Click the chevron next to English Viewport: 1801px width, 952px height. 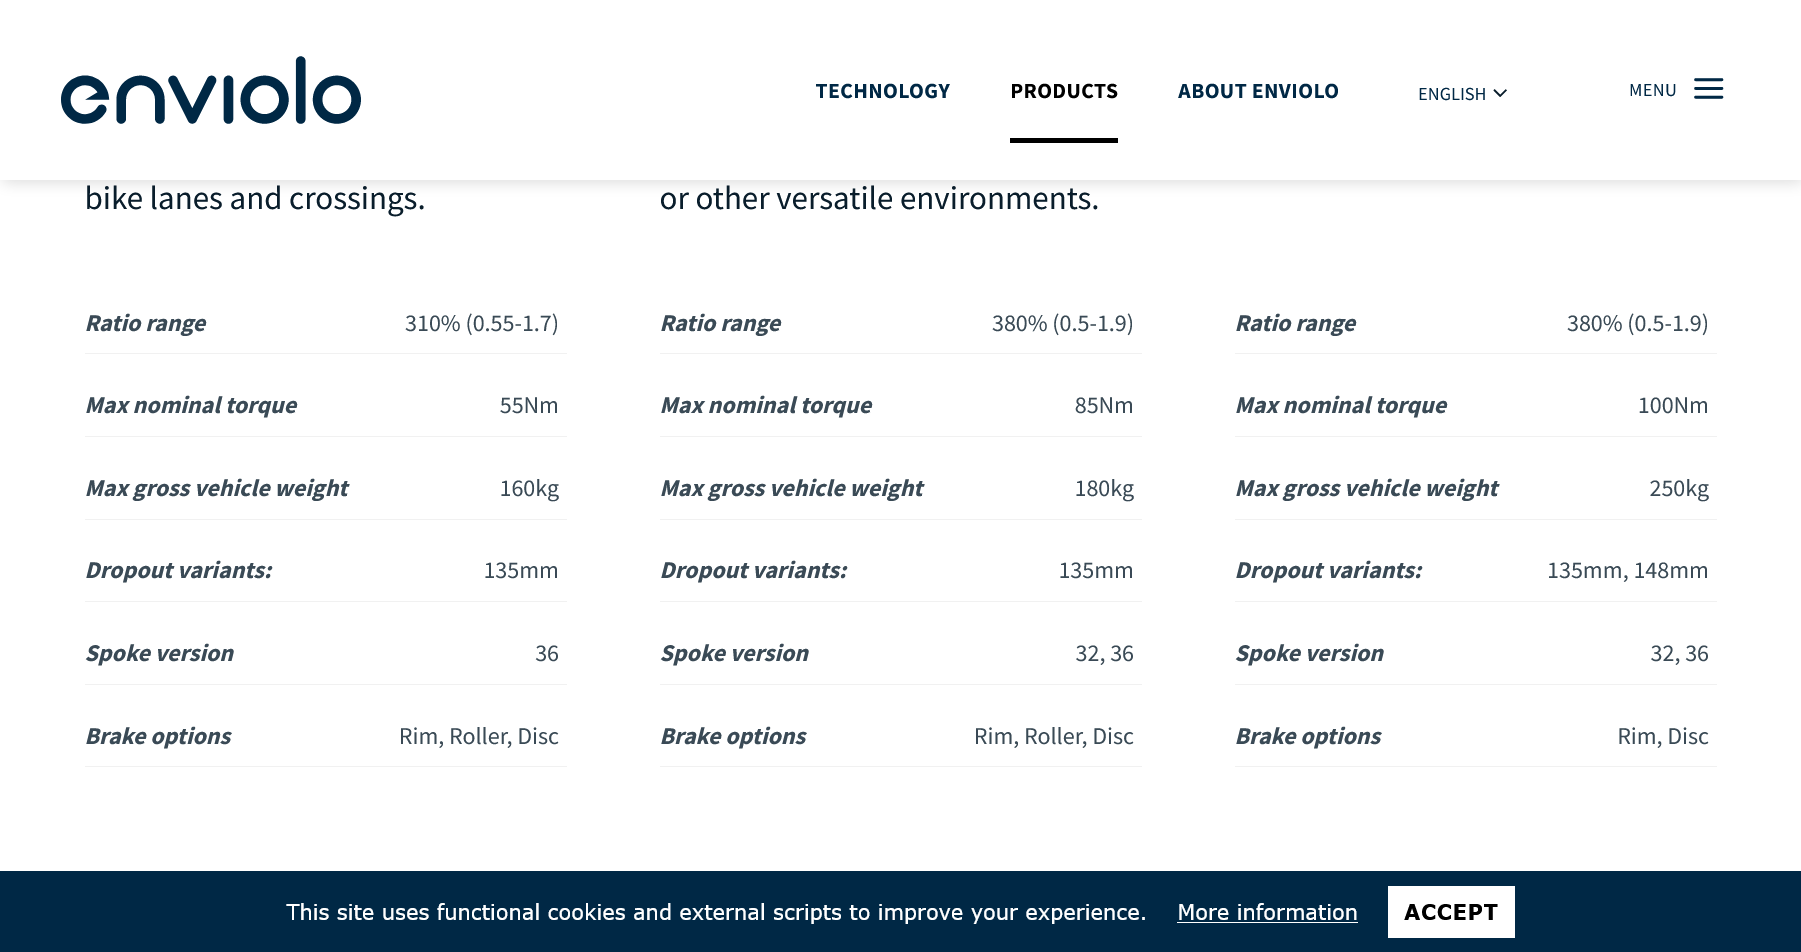[x=1500, y=93]
